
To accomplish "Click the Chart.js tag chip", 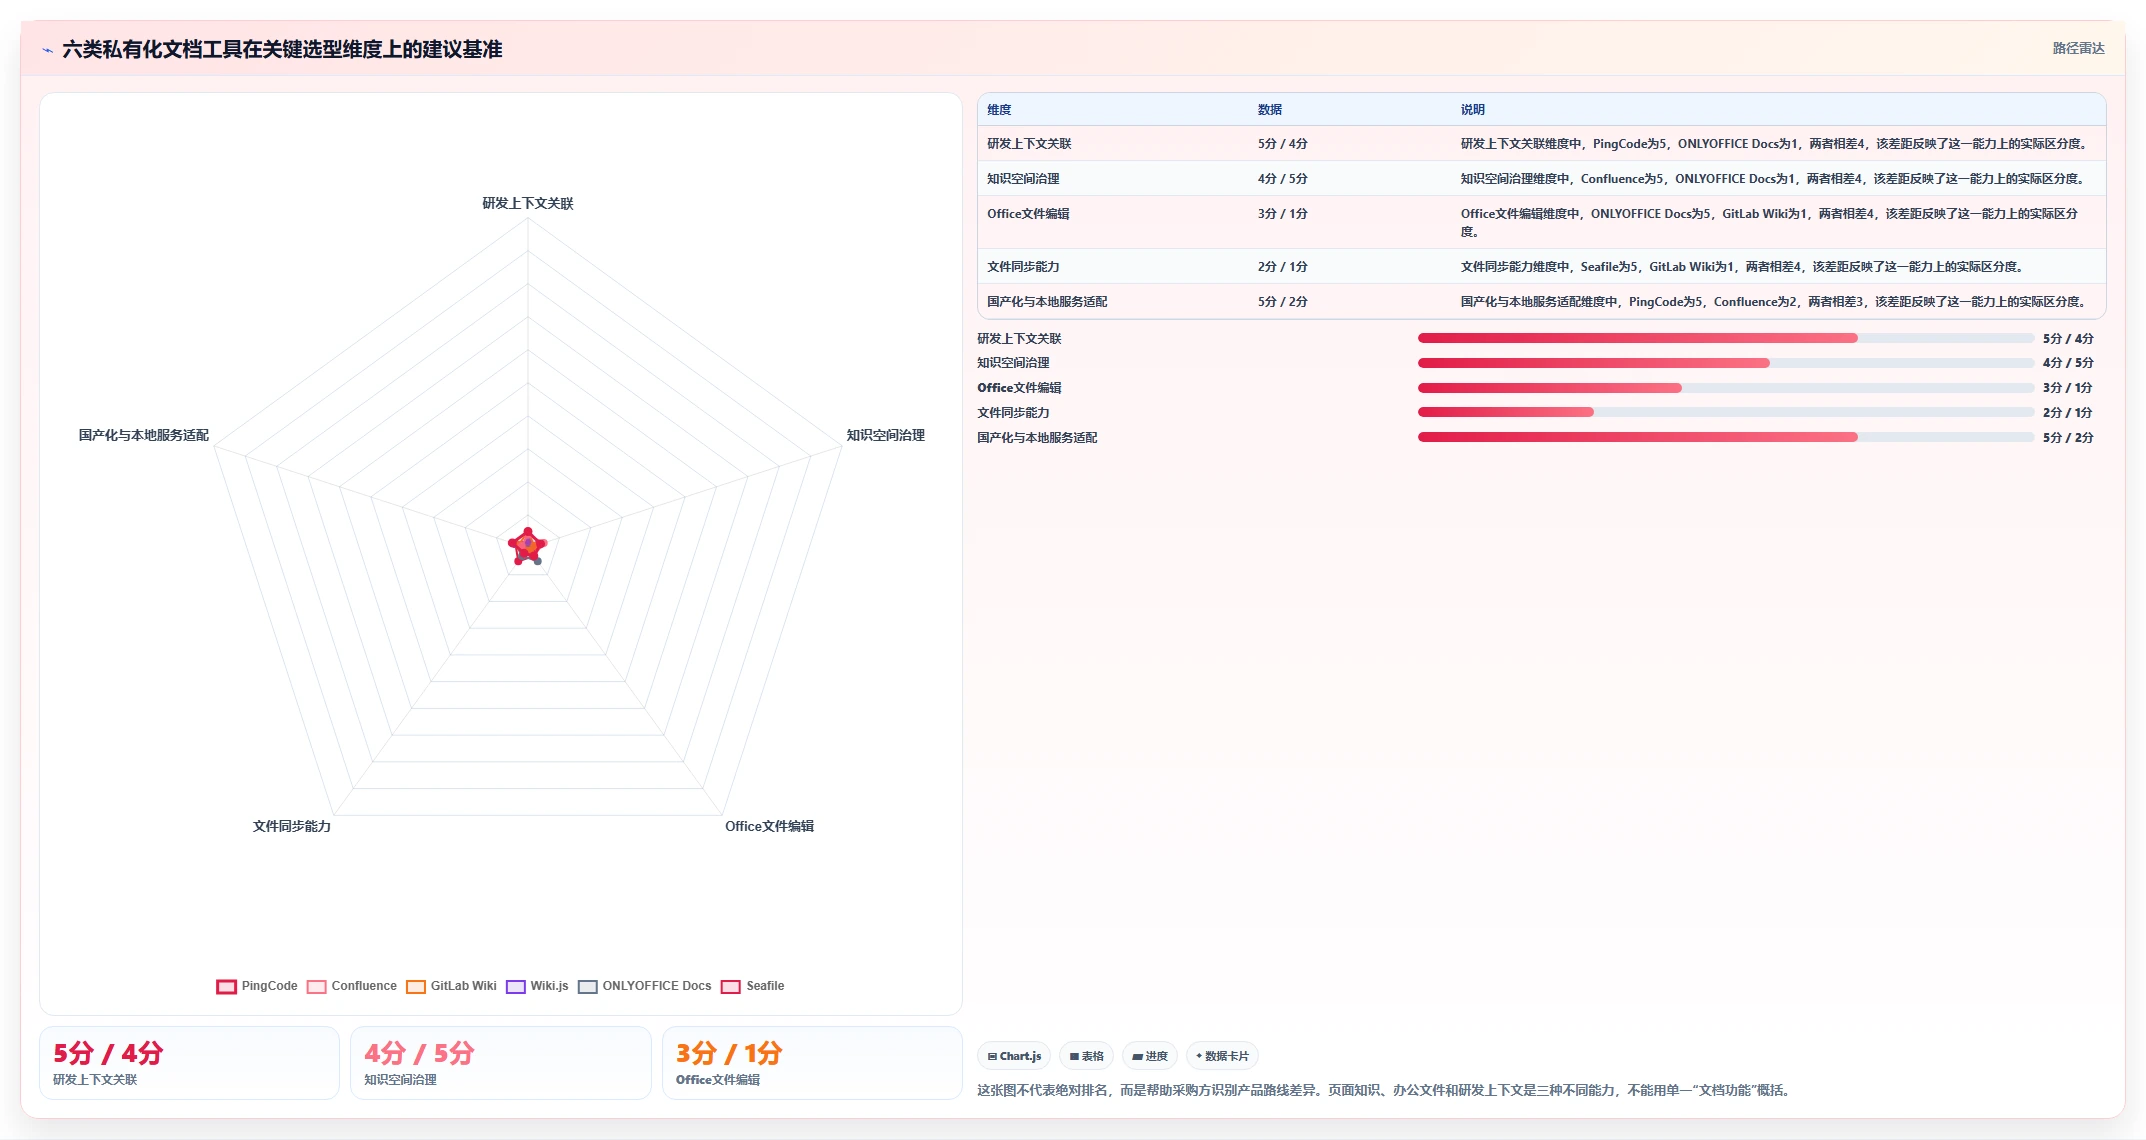I will coord(1014,1056).
